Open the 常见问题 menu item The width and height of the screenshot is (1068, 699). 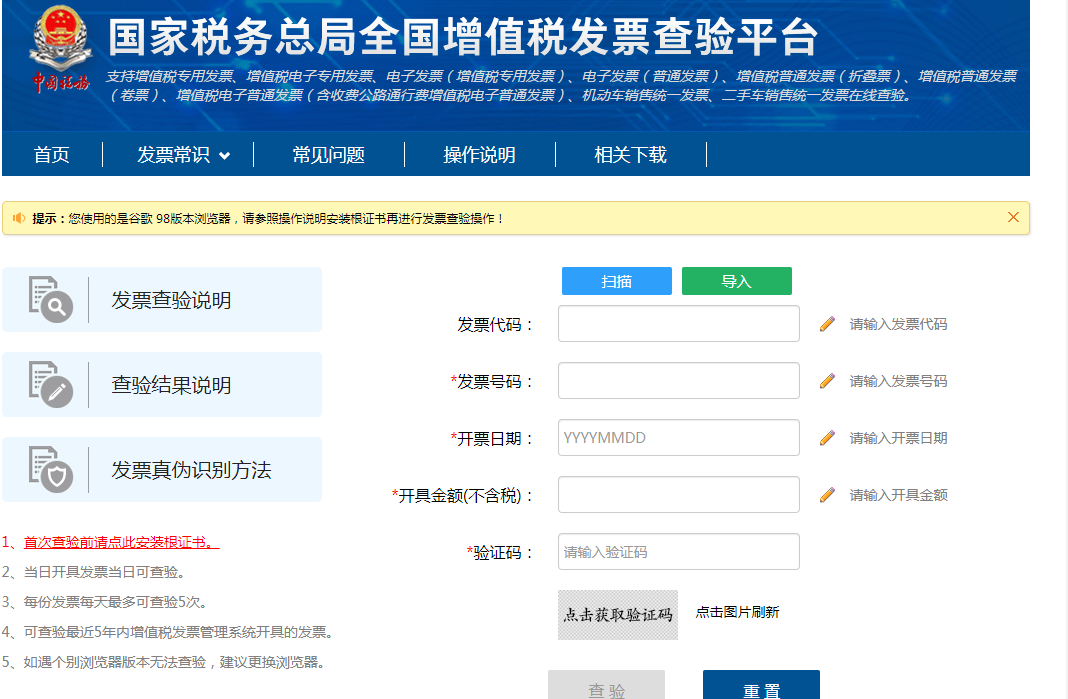coord(328,155)
